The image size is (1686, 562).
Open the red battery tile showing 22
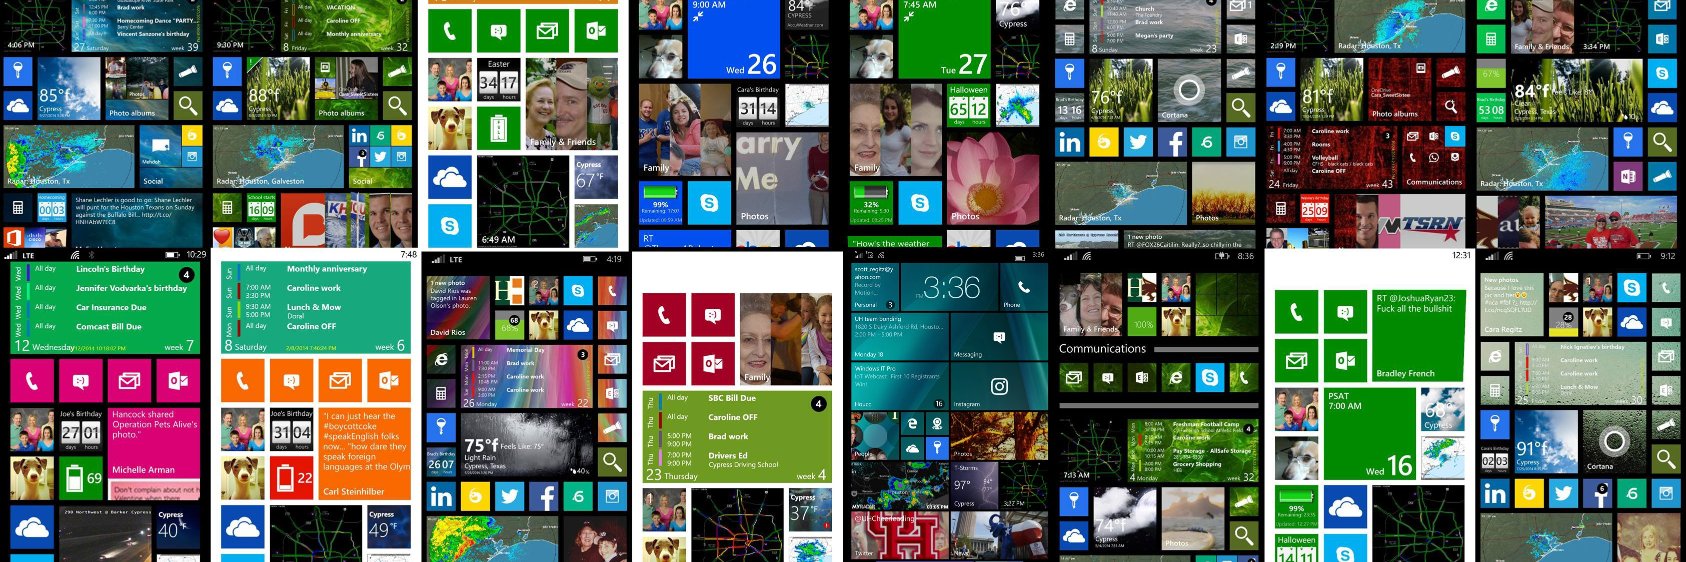click(291, 478)
